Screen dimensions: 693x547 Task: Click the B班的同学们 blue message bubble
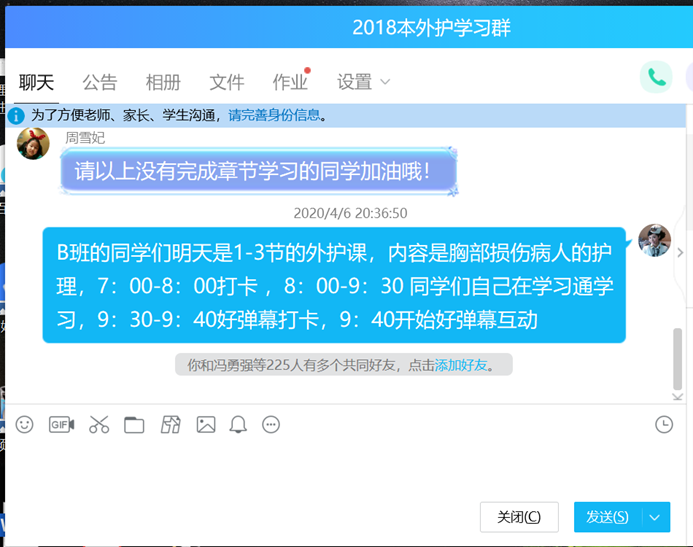[x=334, y=285]
